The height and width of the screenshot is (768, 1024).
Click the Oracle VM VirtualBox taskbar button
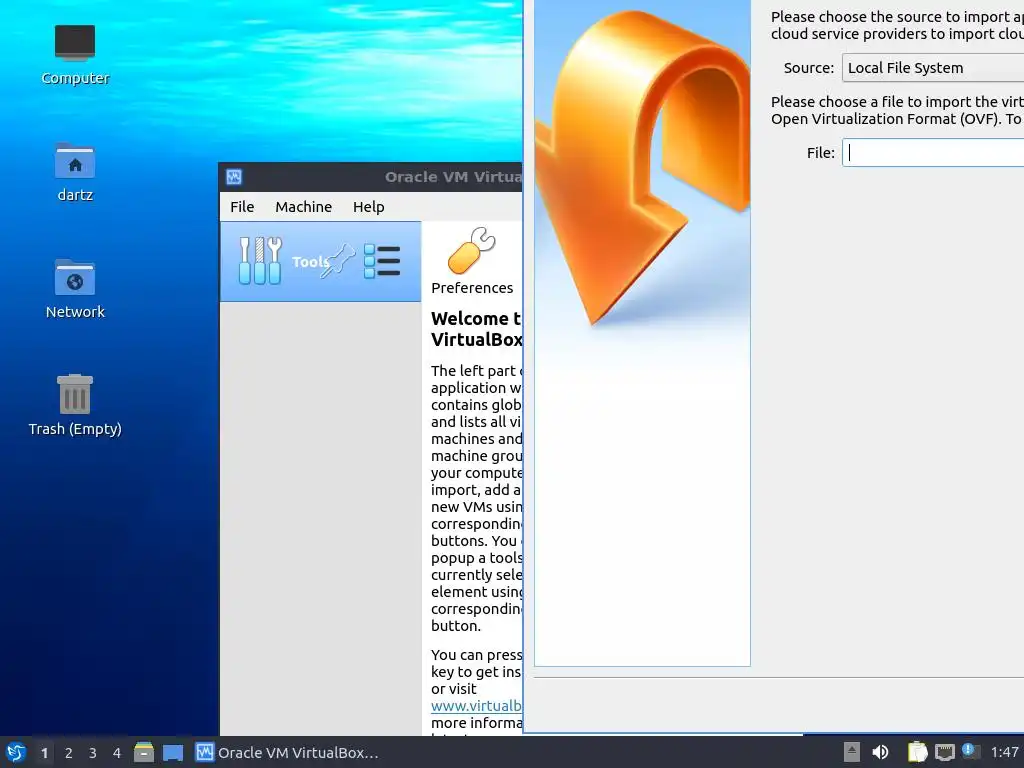(287, 752)
